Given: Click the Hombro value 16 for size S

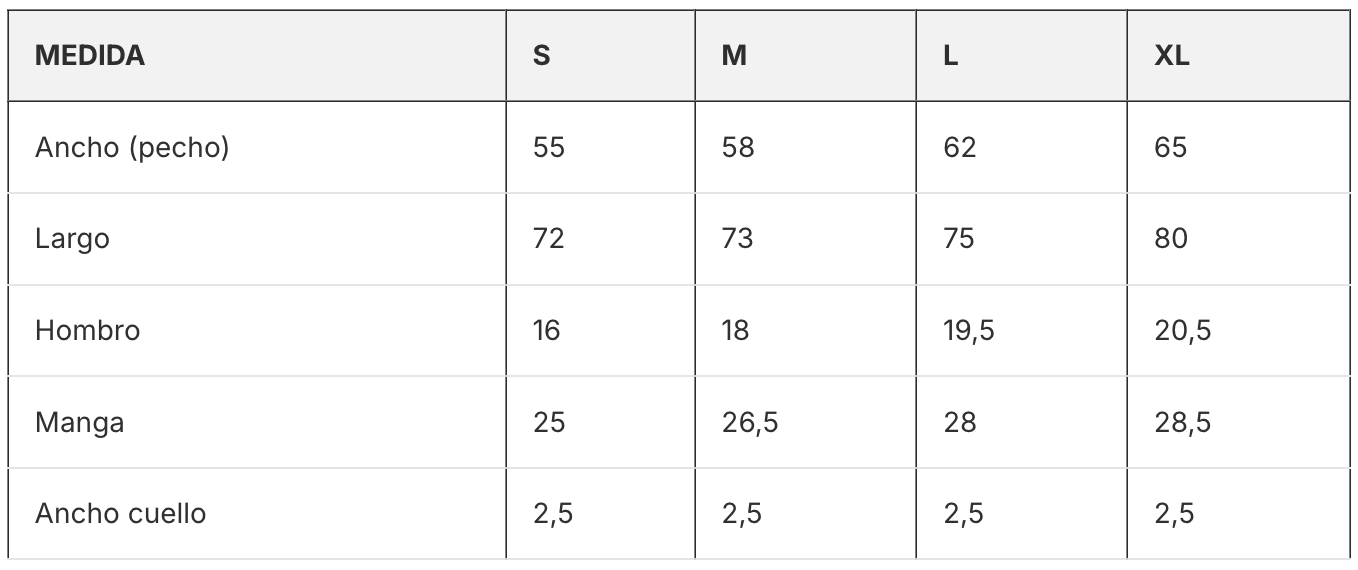Looking at the screenshot, I should point(547,330).
